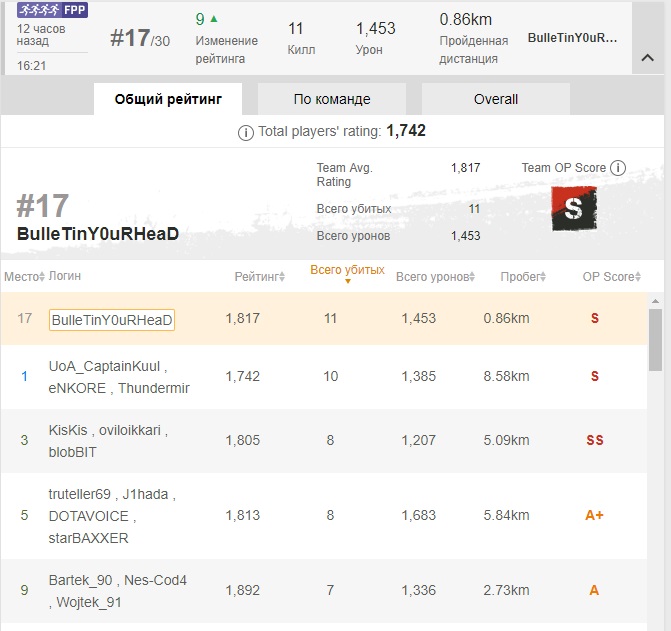
Task: Sort table by Всего убитых column
Action: click(347, 273)
